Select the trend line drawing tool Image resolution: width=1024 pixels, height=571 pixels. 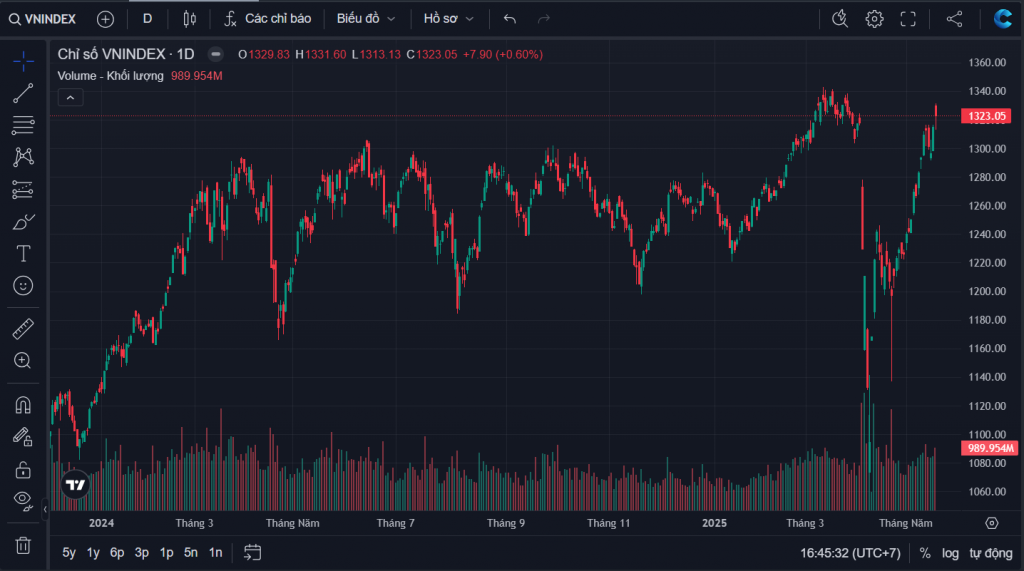point(23,93)
